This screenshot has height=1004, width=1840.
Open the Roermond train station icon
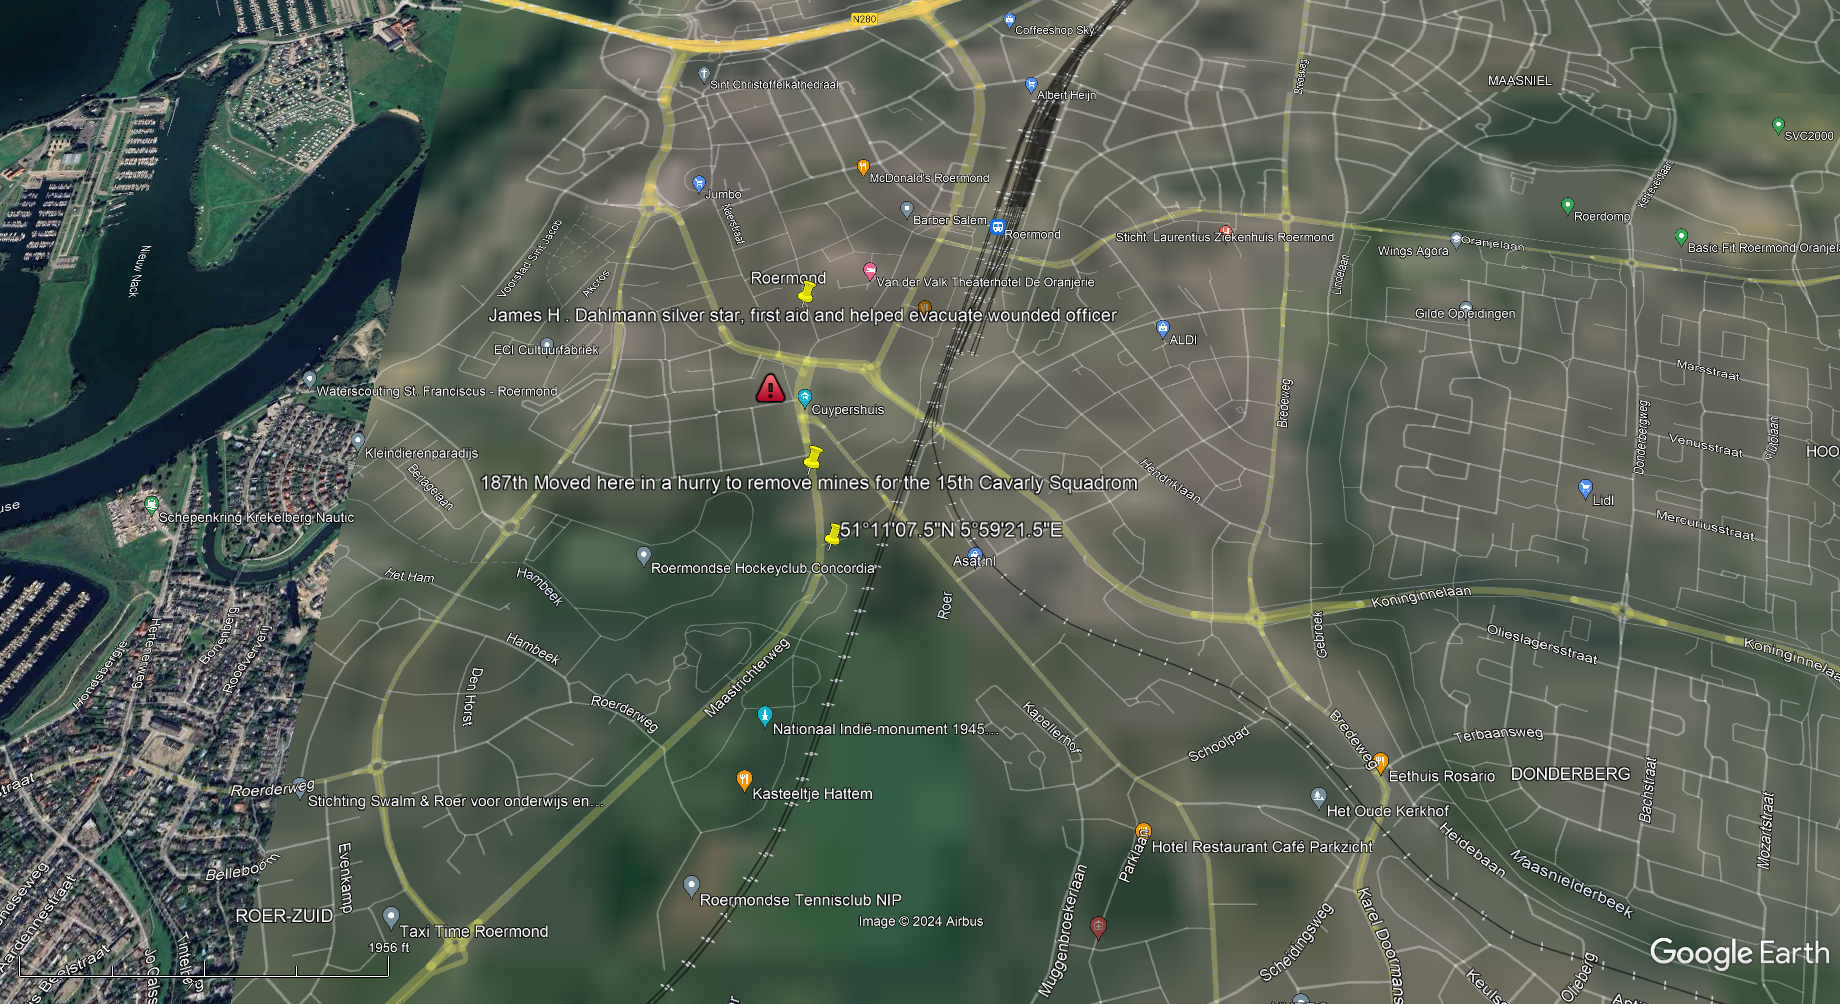pyautogui.click(x=997, y=227)
